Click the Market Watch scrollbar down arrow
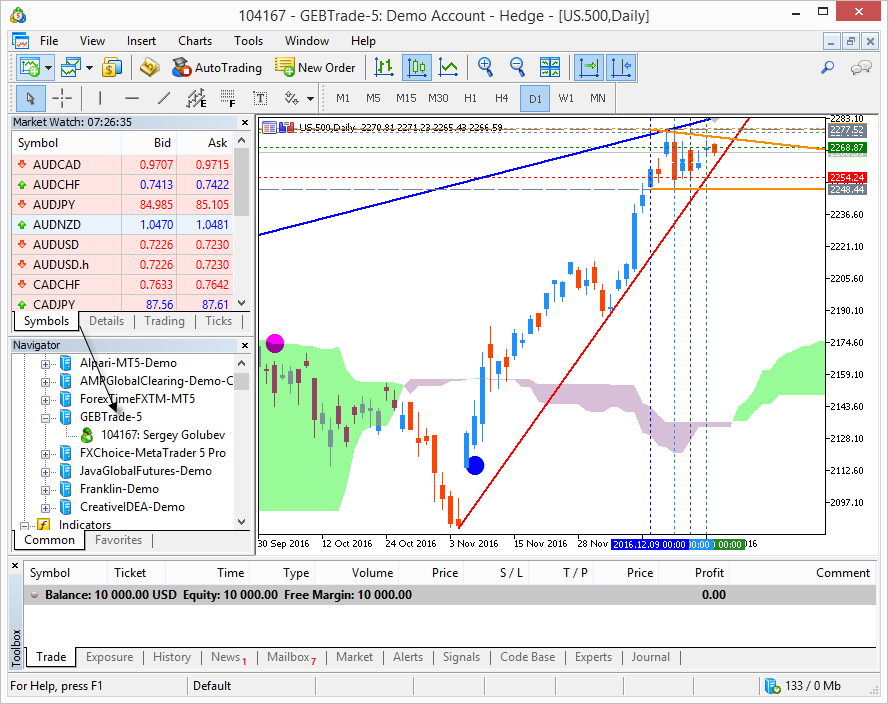888x704 pixels. [x=242, y=303]
